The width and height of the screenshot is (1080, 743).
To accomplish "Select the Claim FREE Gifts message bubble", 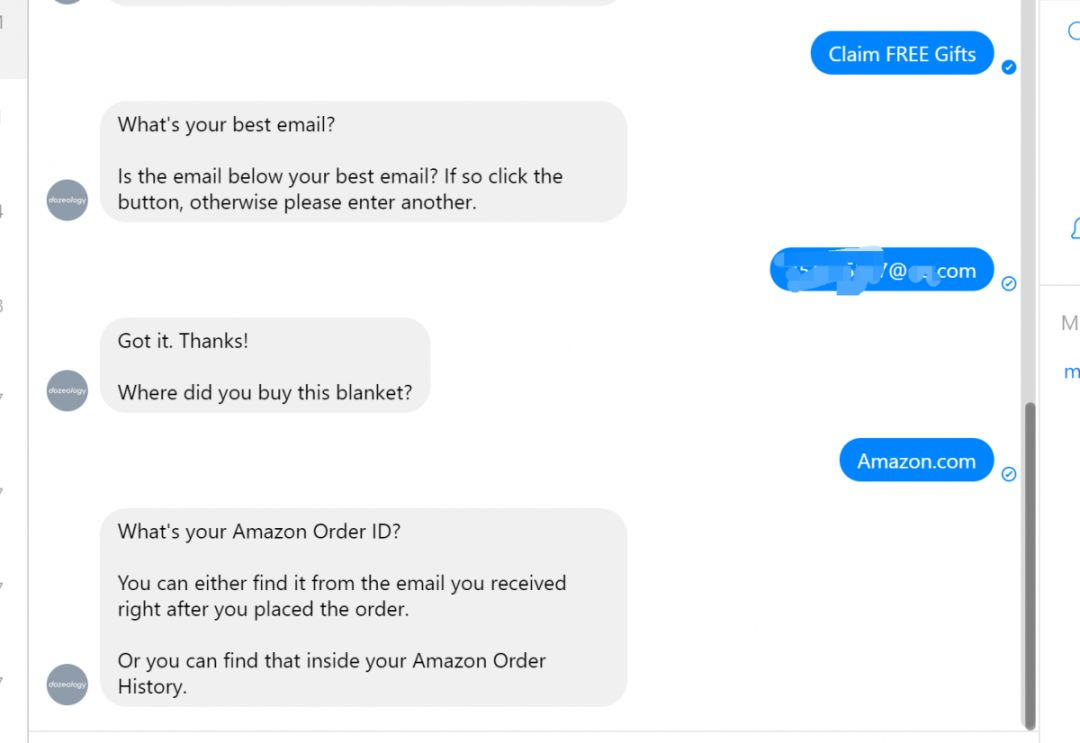I will point(902,53).
